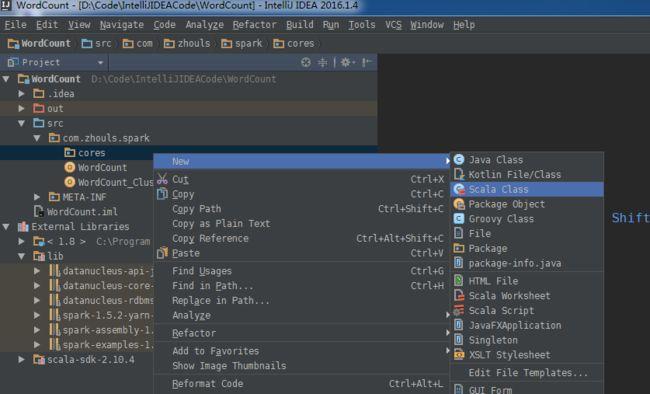Viewport: 650px width, 394px height.
Task: Collapse the WordCount root node
Action: click(x=6, y=79)
